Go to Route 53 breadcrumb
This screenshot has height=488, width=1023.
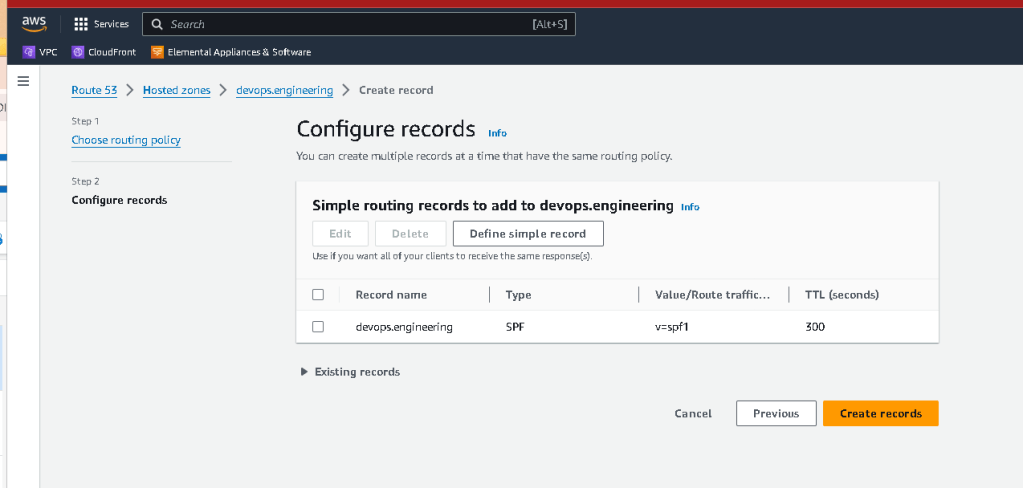point(94,90)
